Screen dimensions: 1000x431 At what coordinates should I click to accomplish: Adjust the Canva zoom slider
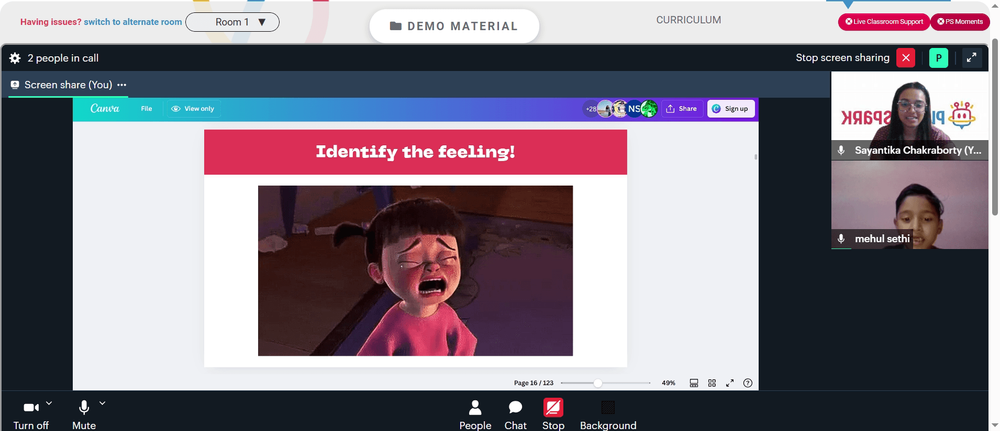[x=605, y=383]
